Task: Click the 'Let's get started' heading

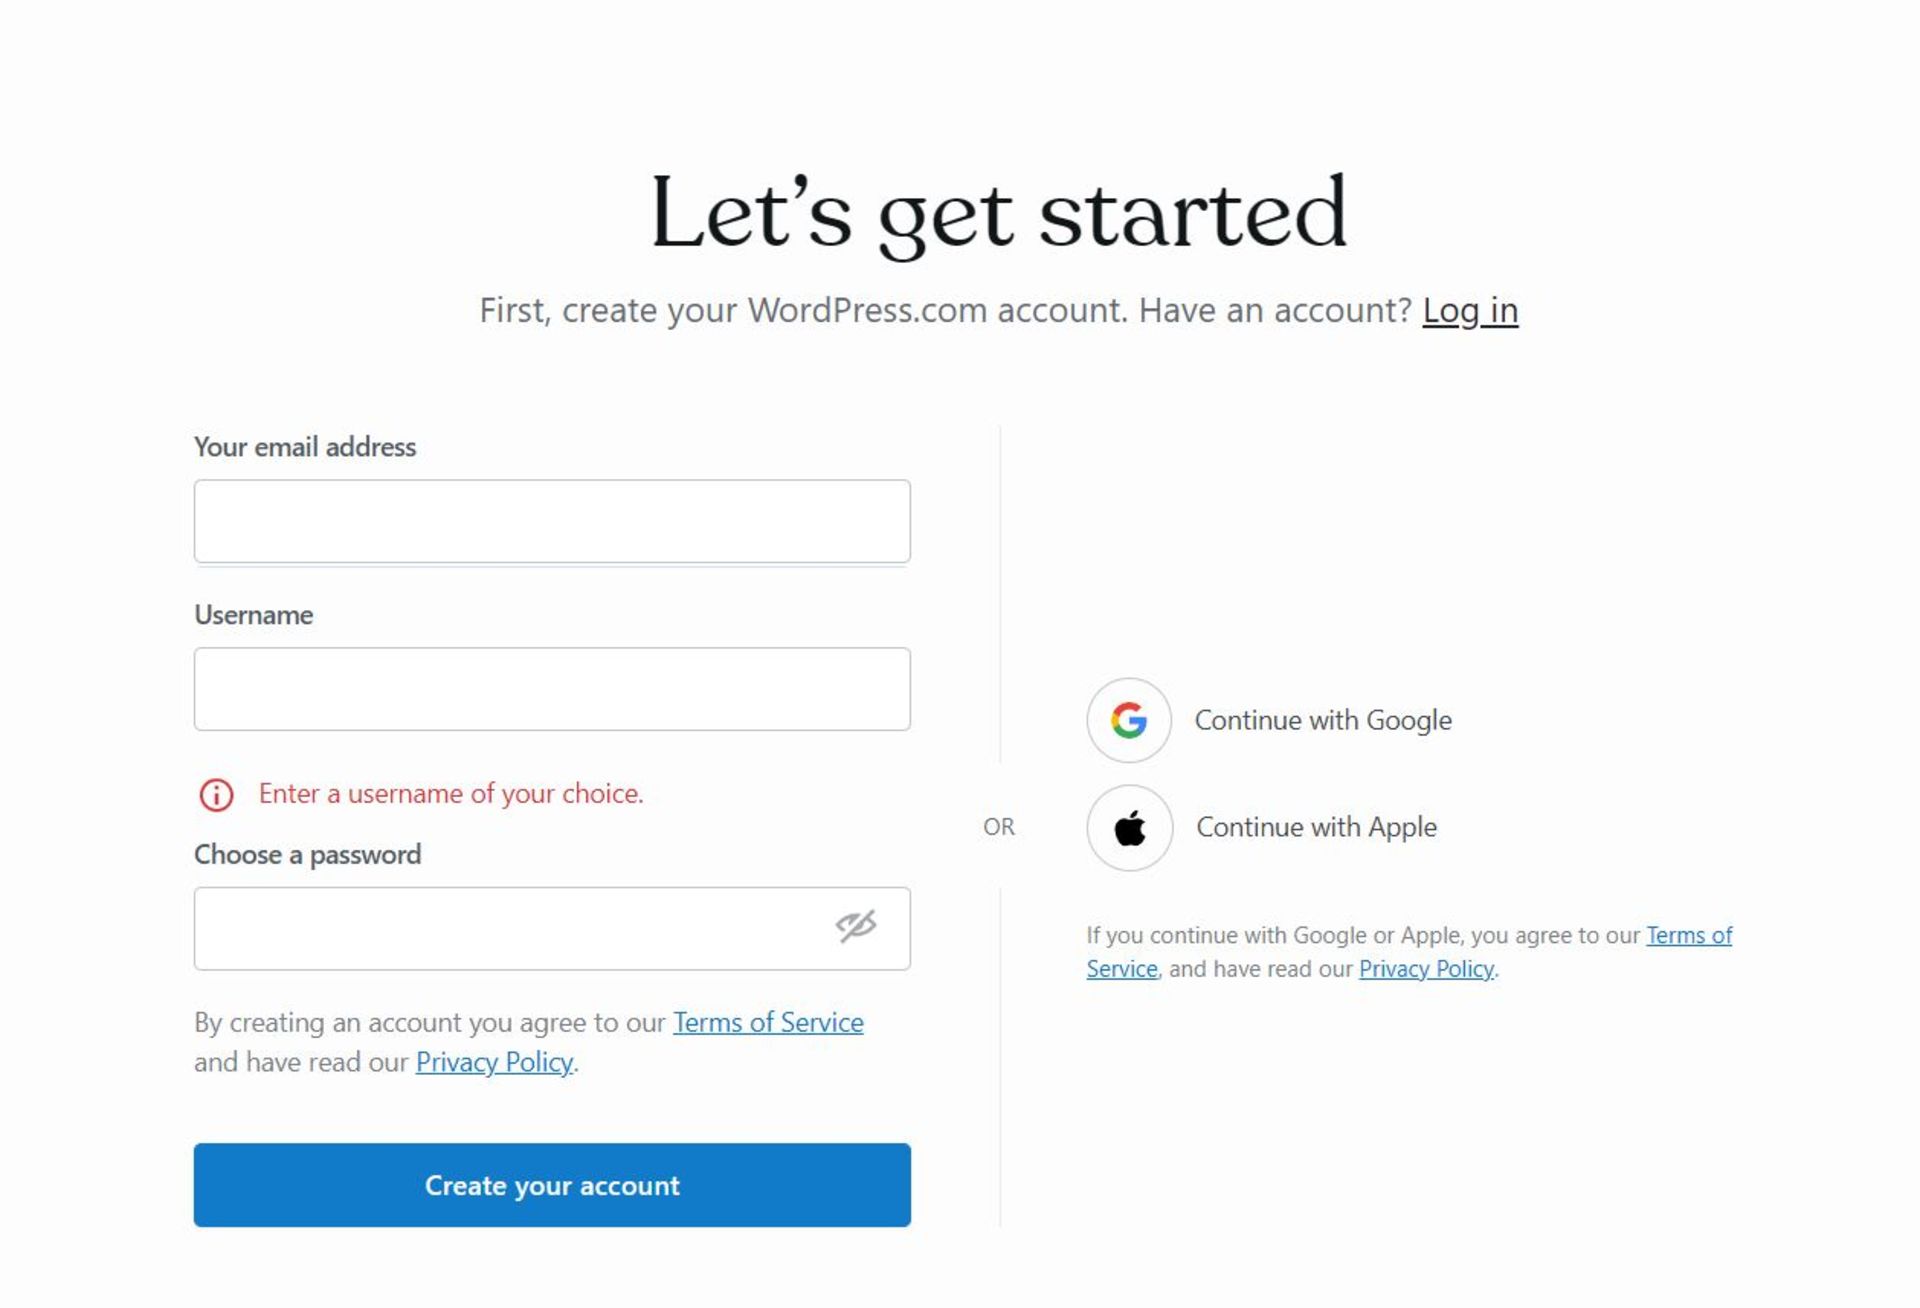Action: pyautogui.click(x=998, y=212)
